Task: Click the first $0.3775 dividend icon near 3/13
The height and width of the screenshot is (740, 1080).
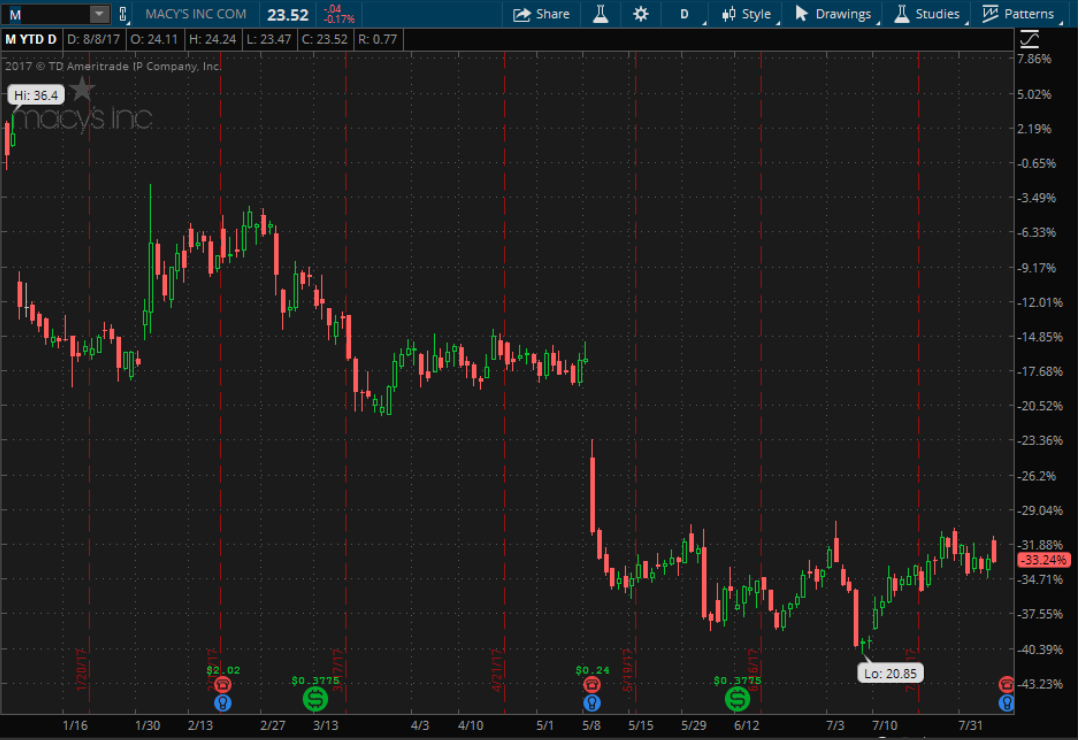Action: pyautogui.click(x=315, y=699)
